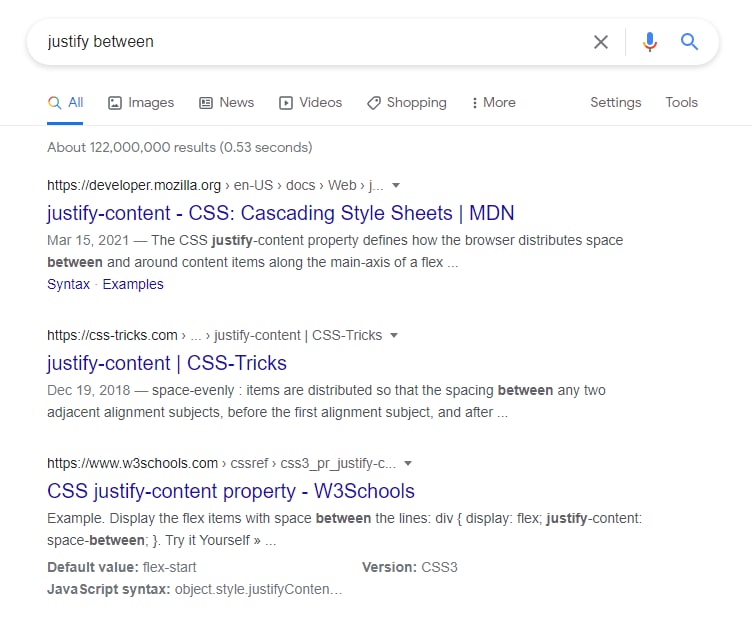Open the MDN justify-content result
752x618 pixels.
coord(280,213)
